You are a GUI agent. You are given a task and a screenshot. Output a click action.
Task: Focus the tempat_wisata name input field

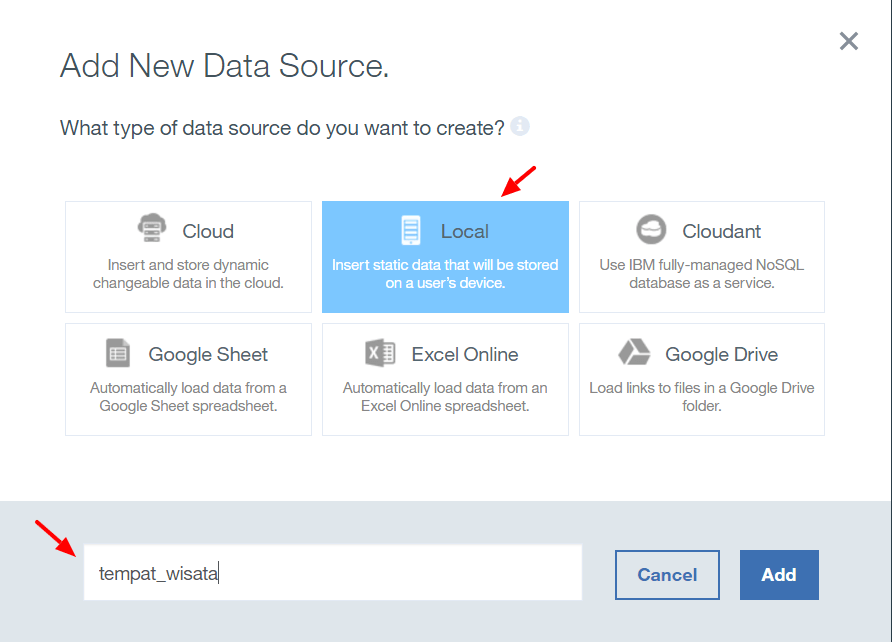[x=332, y=573]
